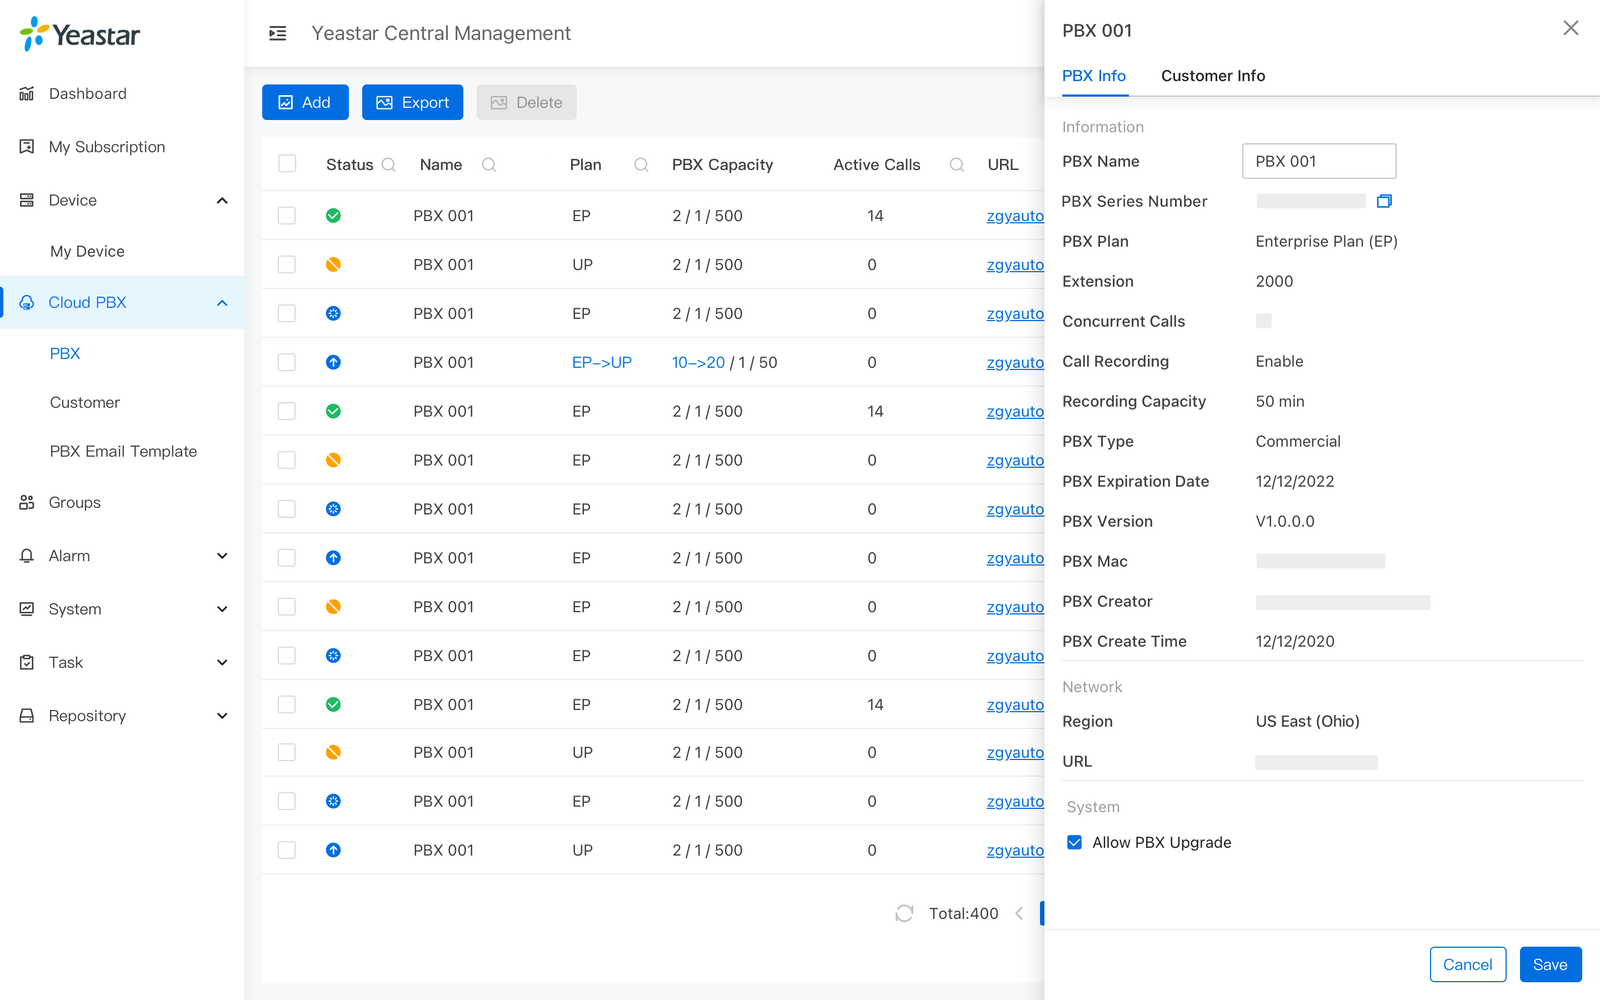Open PBX Email Template submenu item
This screenshot has width=1600, height=1000.
[x=122, y=451]
